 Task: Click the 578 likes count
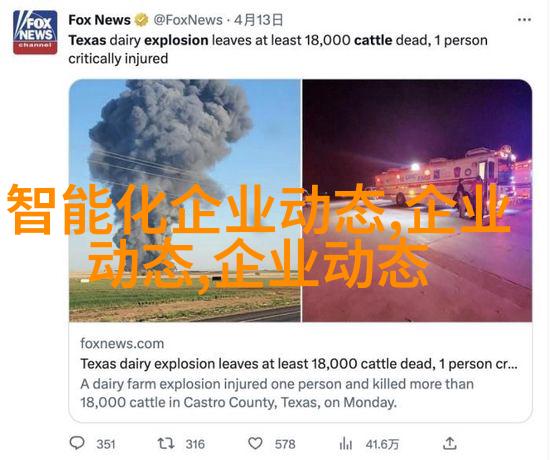(x=285, y=444)
